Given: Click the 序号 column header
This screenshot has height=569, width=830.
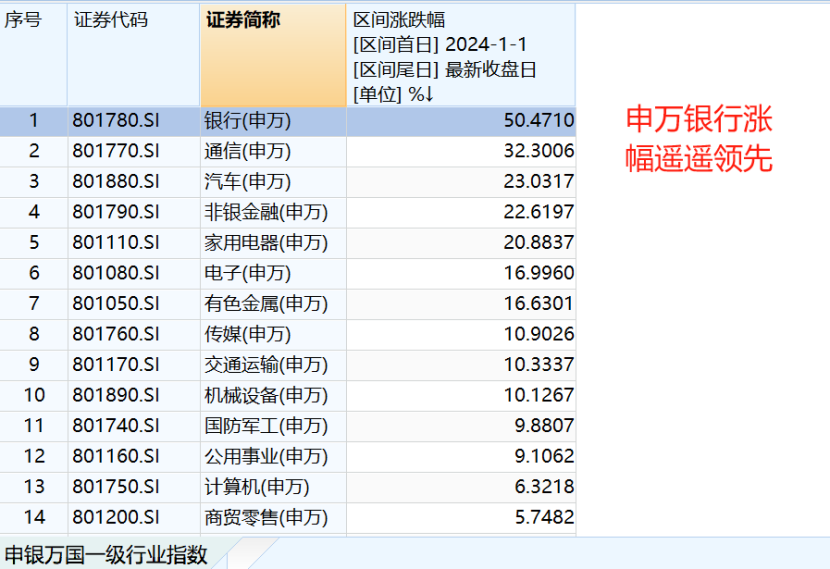Looking at the screenshot, I should tap(33, 56).
